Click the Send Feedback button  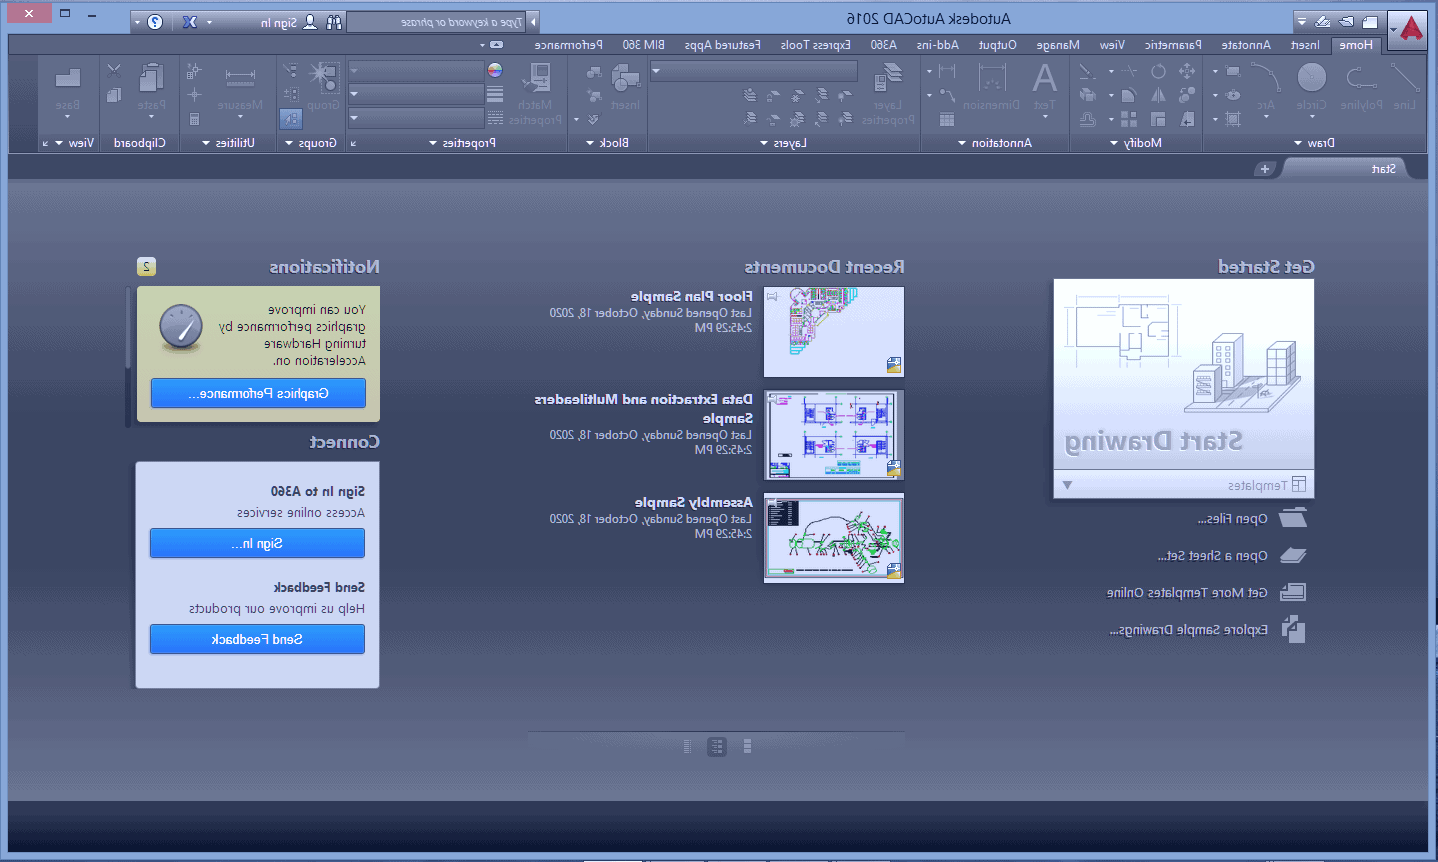[257, 639]
